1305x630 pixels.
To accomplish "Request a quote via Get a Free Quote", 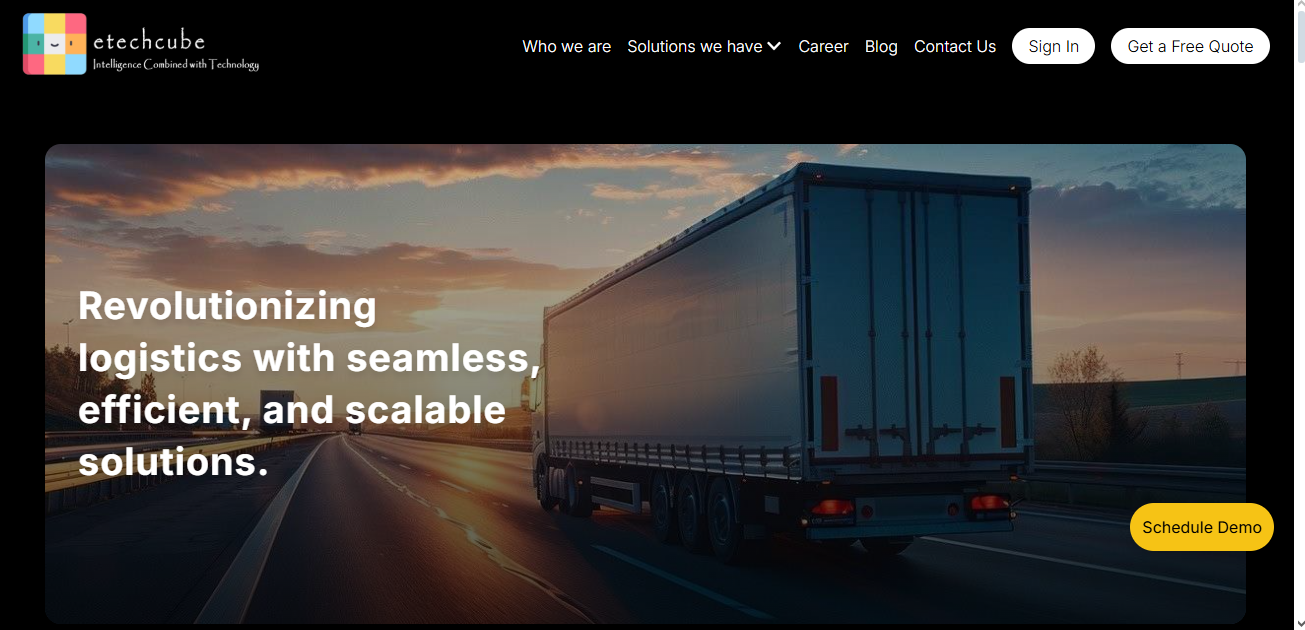I will tap(1190, 46).
